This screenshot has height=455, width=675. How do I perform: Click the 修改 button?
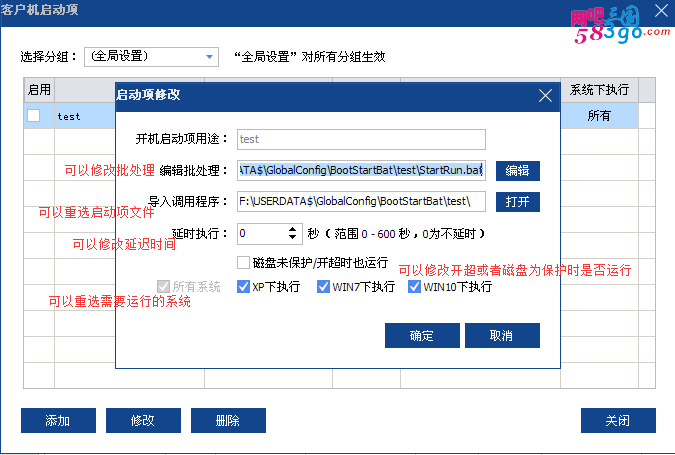coord(143,421)
